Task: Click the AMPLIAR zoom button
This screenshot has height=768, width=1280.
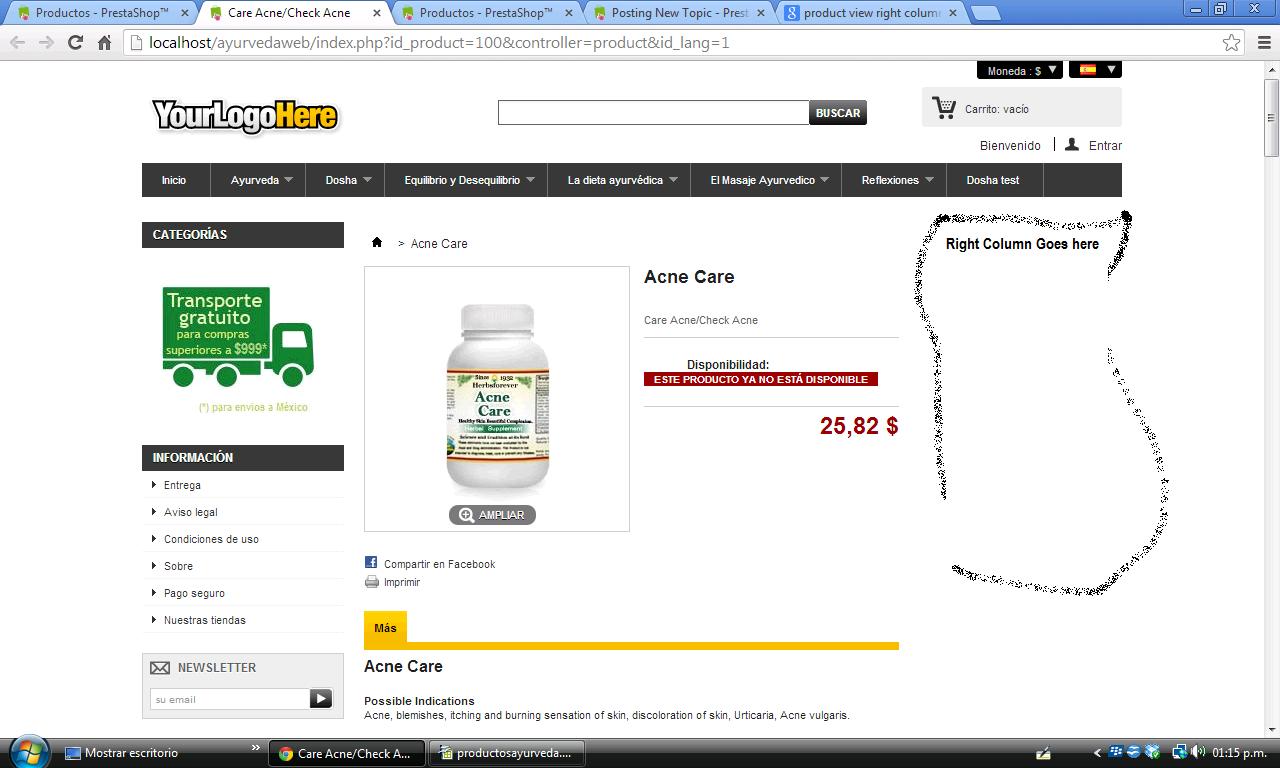Action: [x=492, y=515]
